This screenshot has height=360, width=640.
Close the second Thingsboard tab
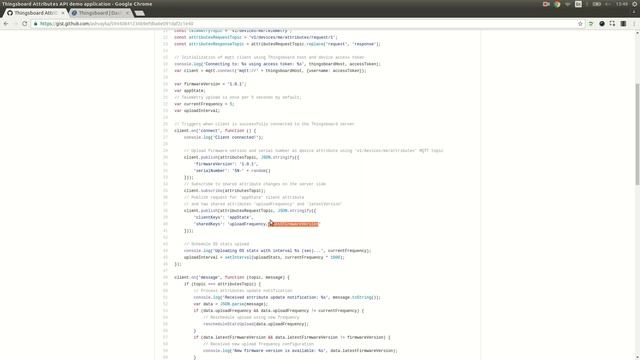tap(127, 13)
